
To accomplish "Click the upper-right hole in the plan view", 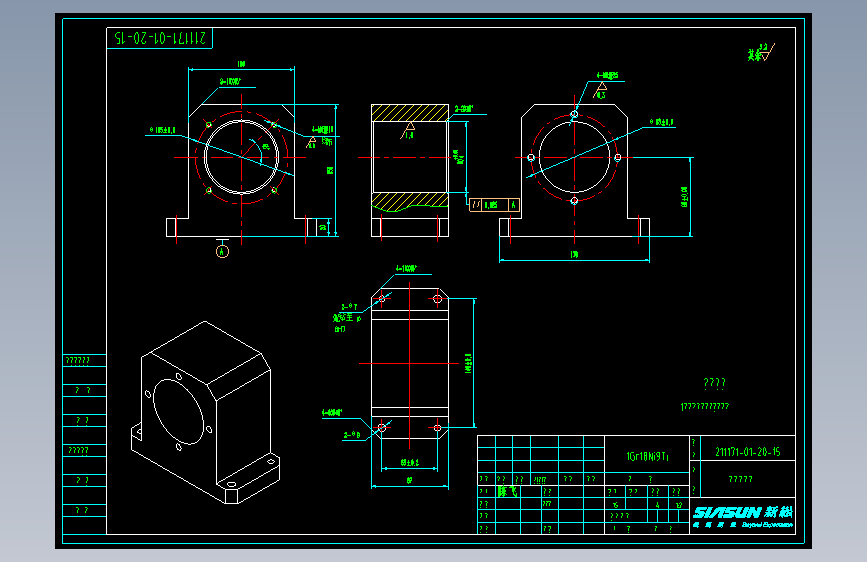I will click(437, 299).
